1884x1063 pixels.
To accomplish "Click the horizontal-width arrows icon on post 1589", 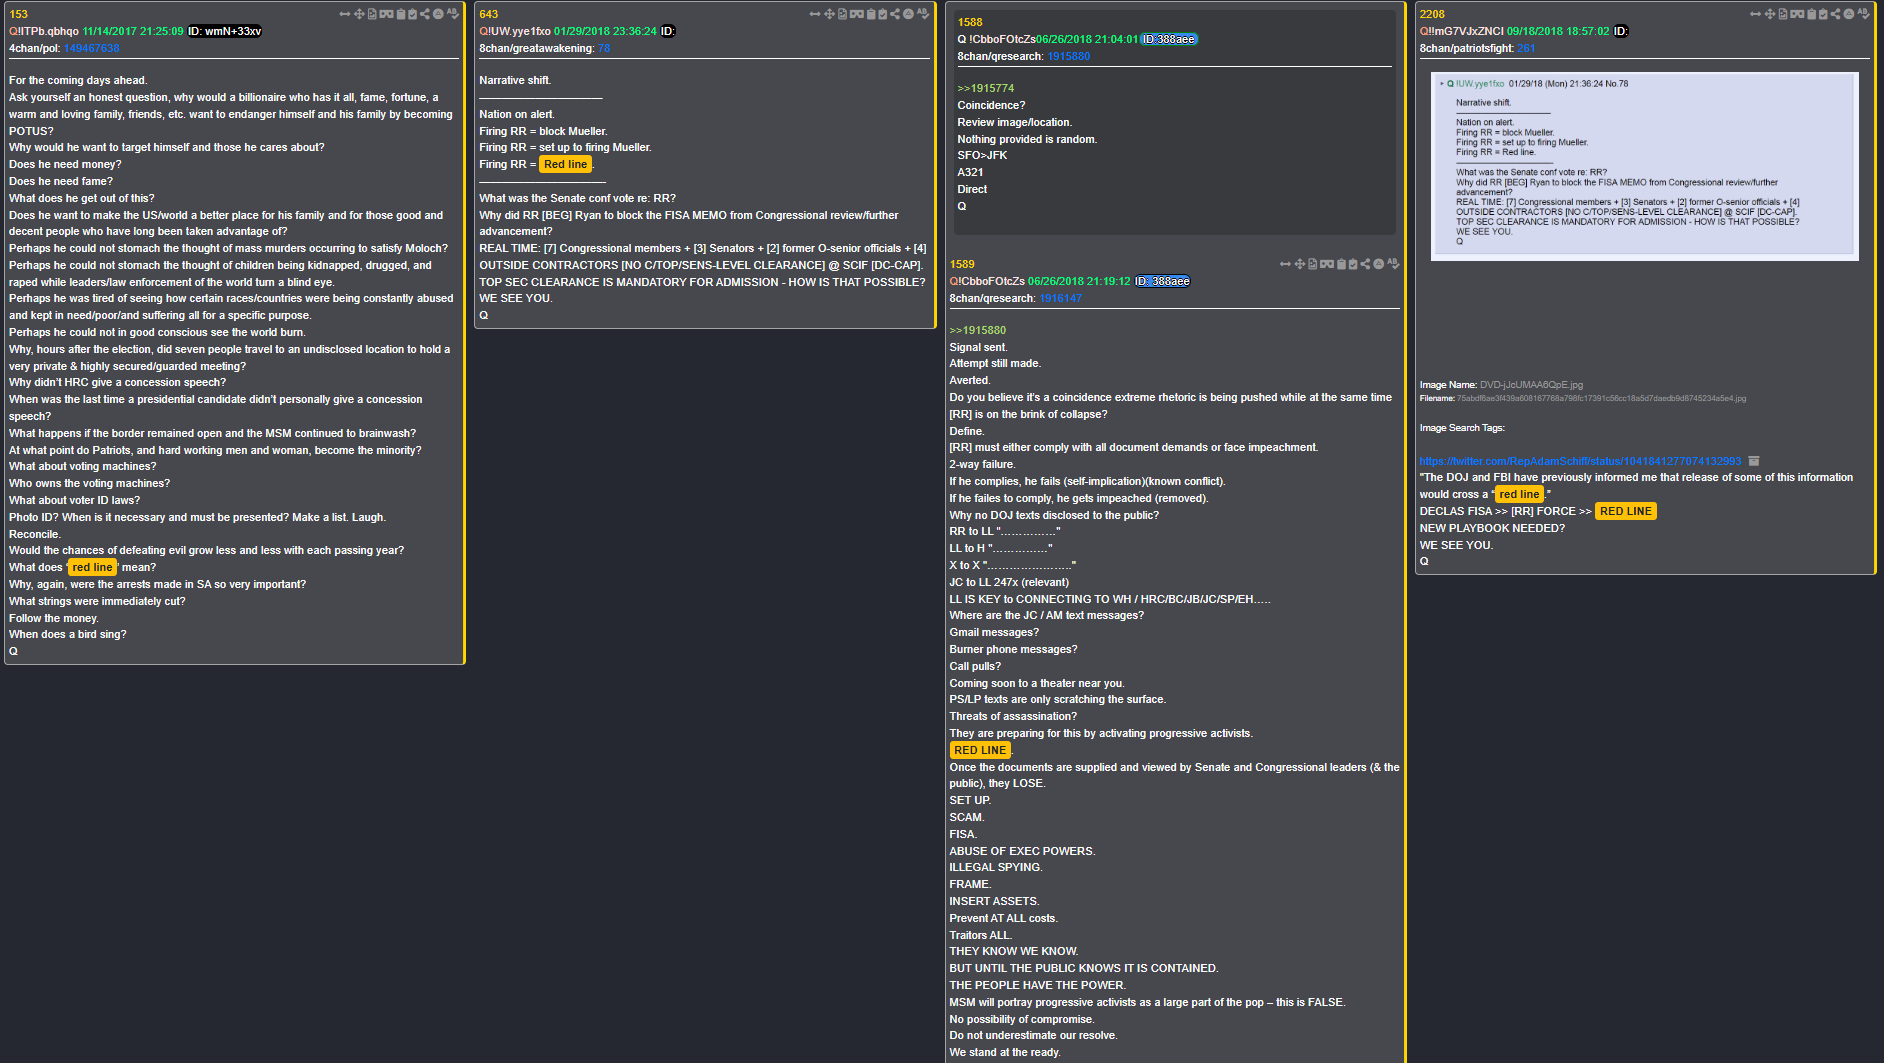I will [x=1285, y=264].
